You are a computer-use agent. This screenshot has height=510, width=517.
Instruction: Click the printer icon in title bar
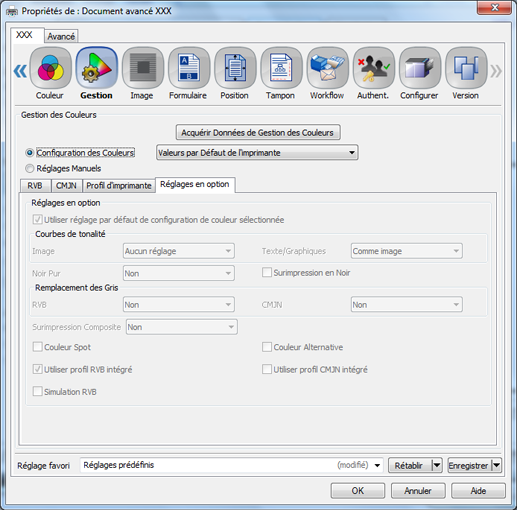12,11
